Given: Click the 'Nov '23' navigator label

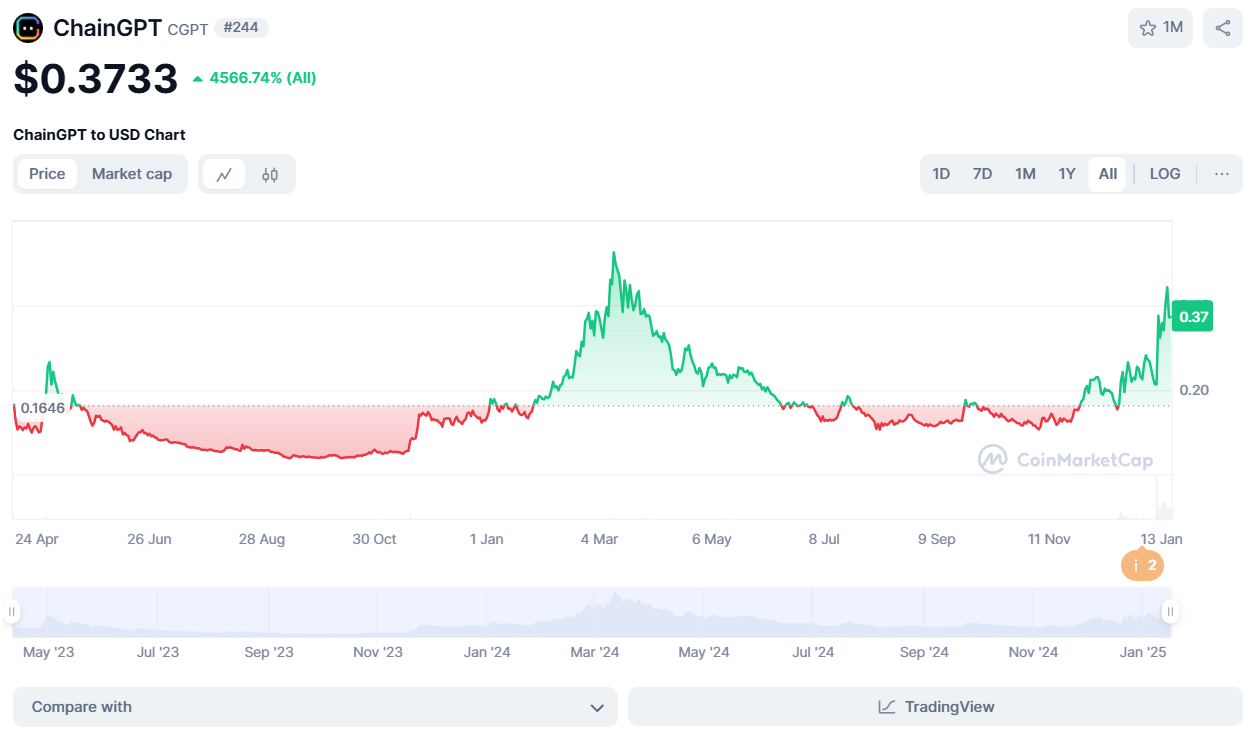Looking at the screenshot, I should tap(378, 652).
